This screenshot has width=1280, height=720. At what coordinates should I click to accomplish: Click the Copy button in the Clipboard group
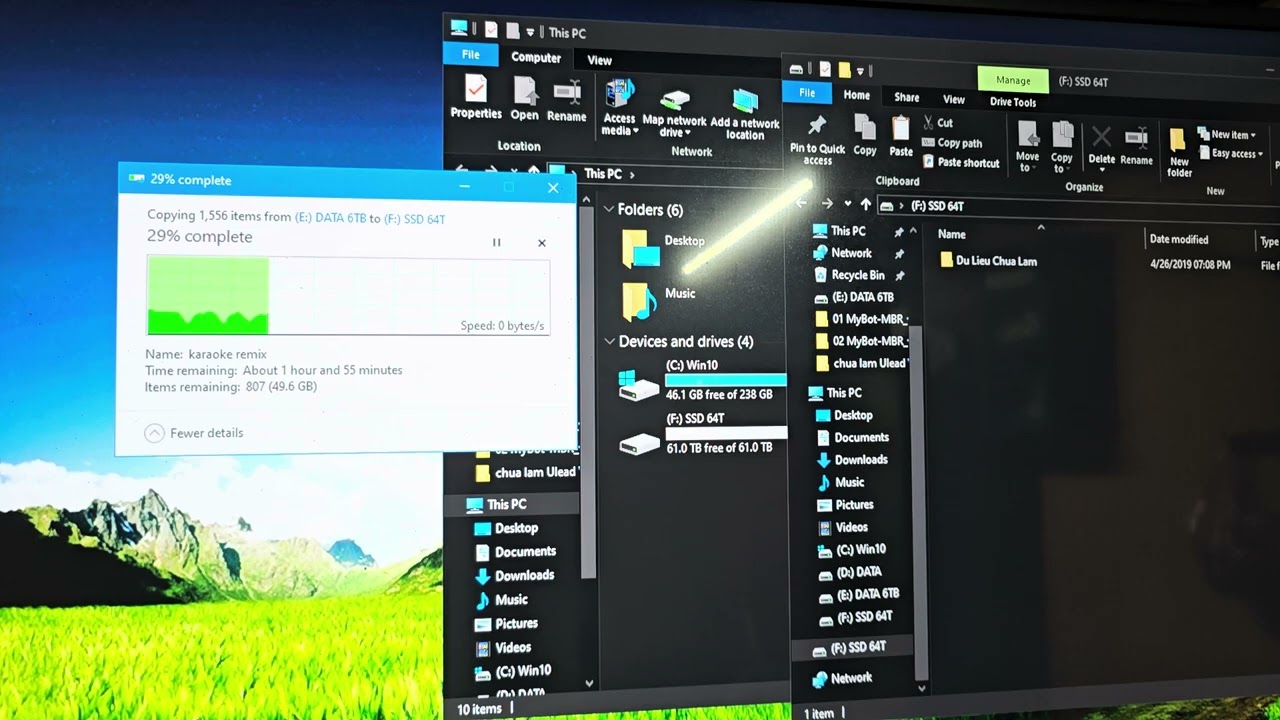865,136
